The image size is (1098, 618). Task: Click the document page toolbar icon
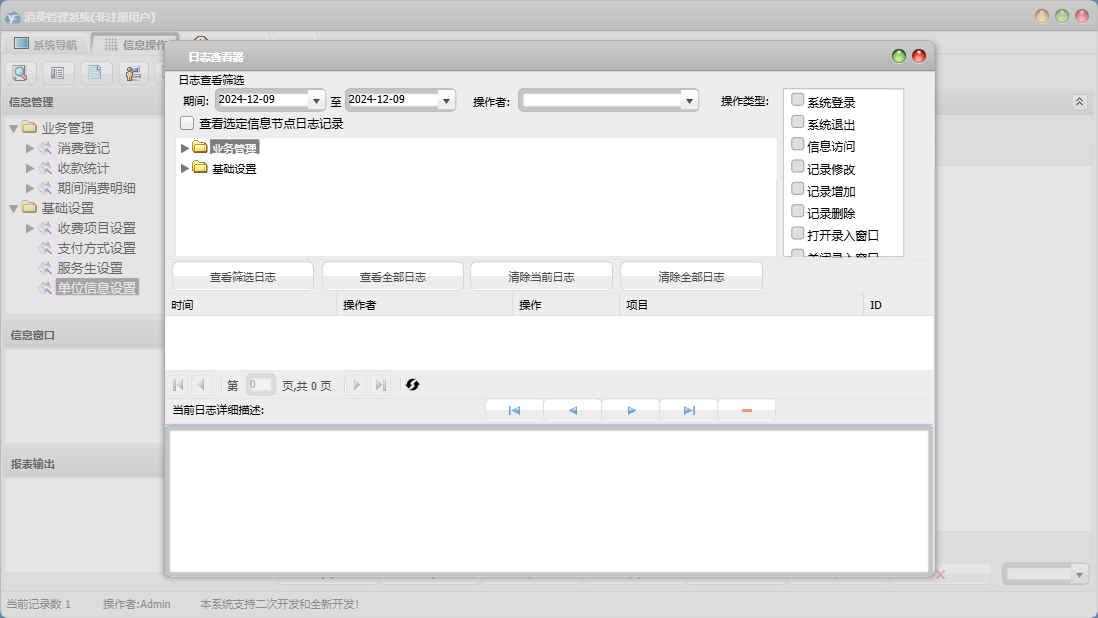(95, 73)
